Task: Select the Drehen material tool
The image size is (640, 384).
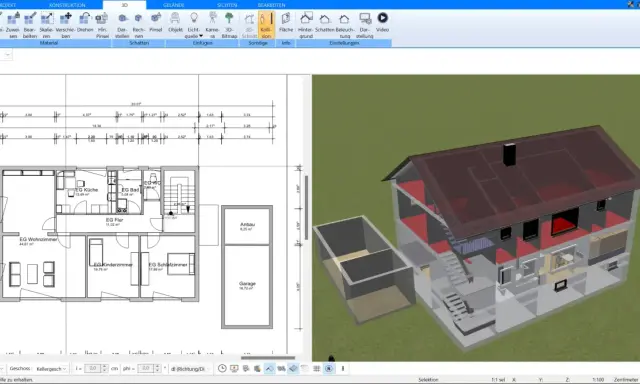Action: 85,22
